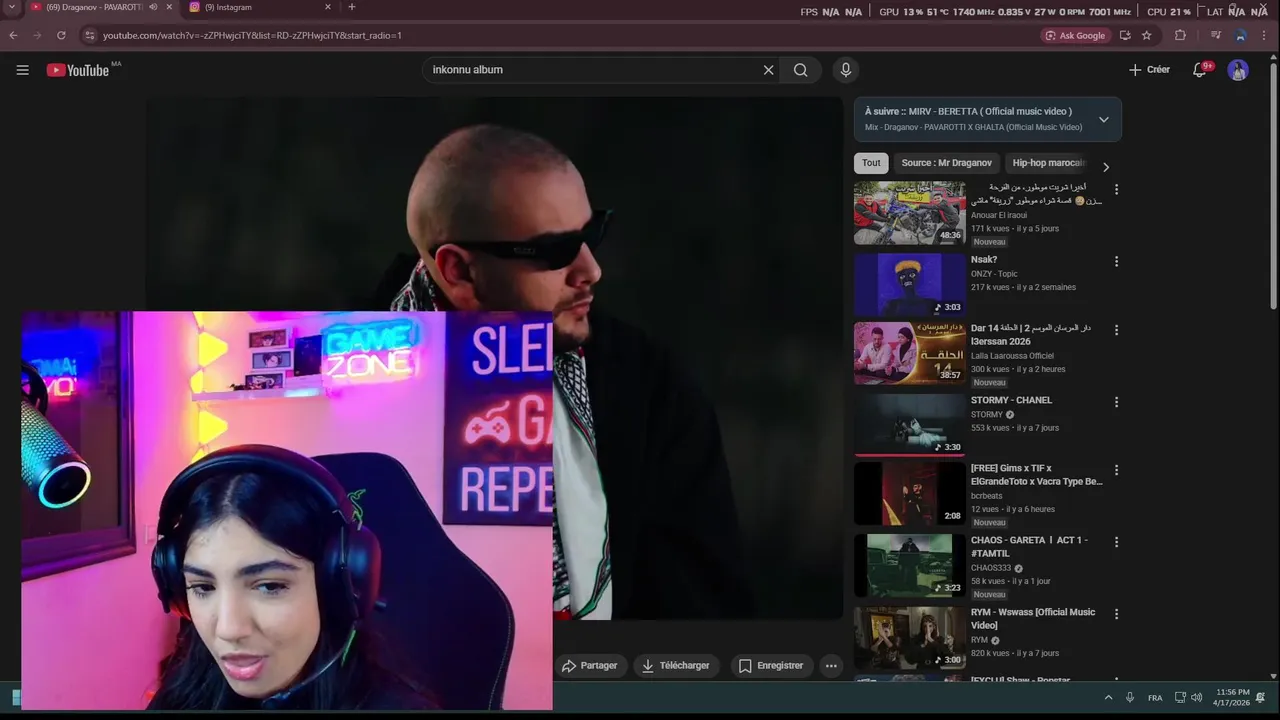Open the Anouar El iraoui video thumbnail
The width and height of the screenshot is (1280, 720).
(909, 213)
